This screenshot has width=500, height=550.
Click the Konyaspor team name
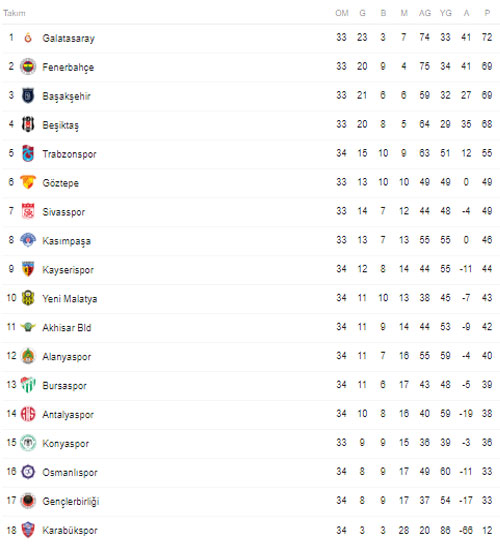66,443
